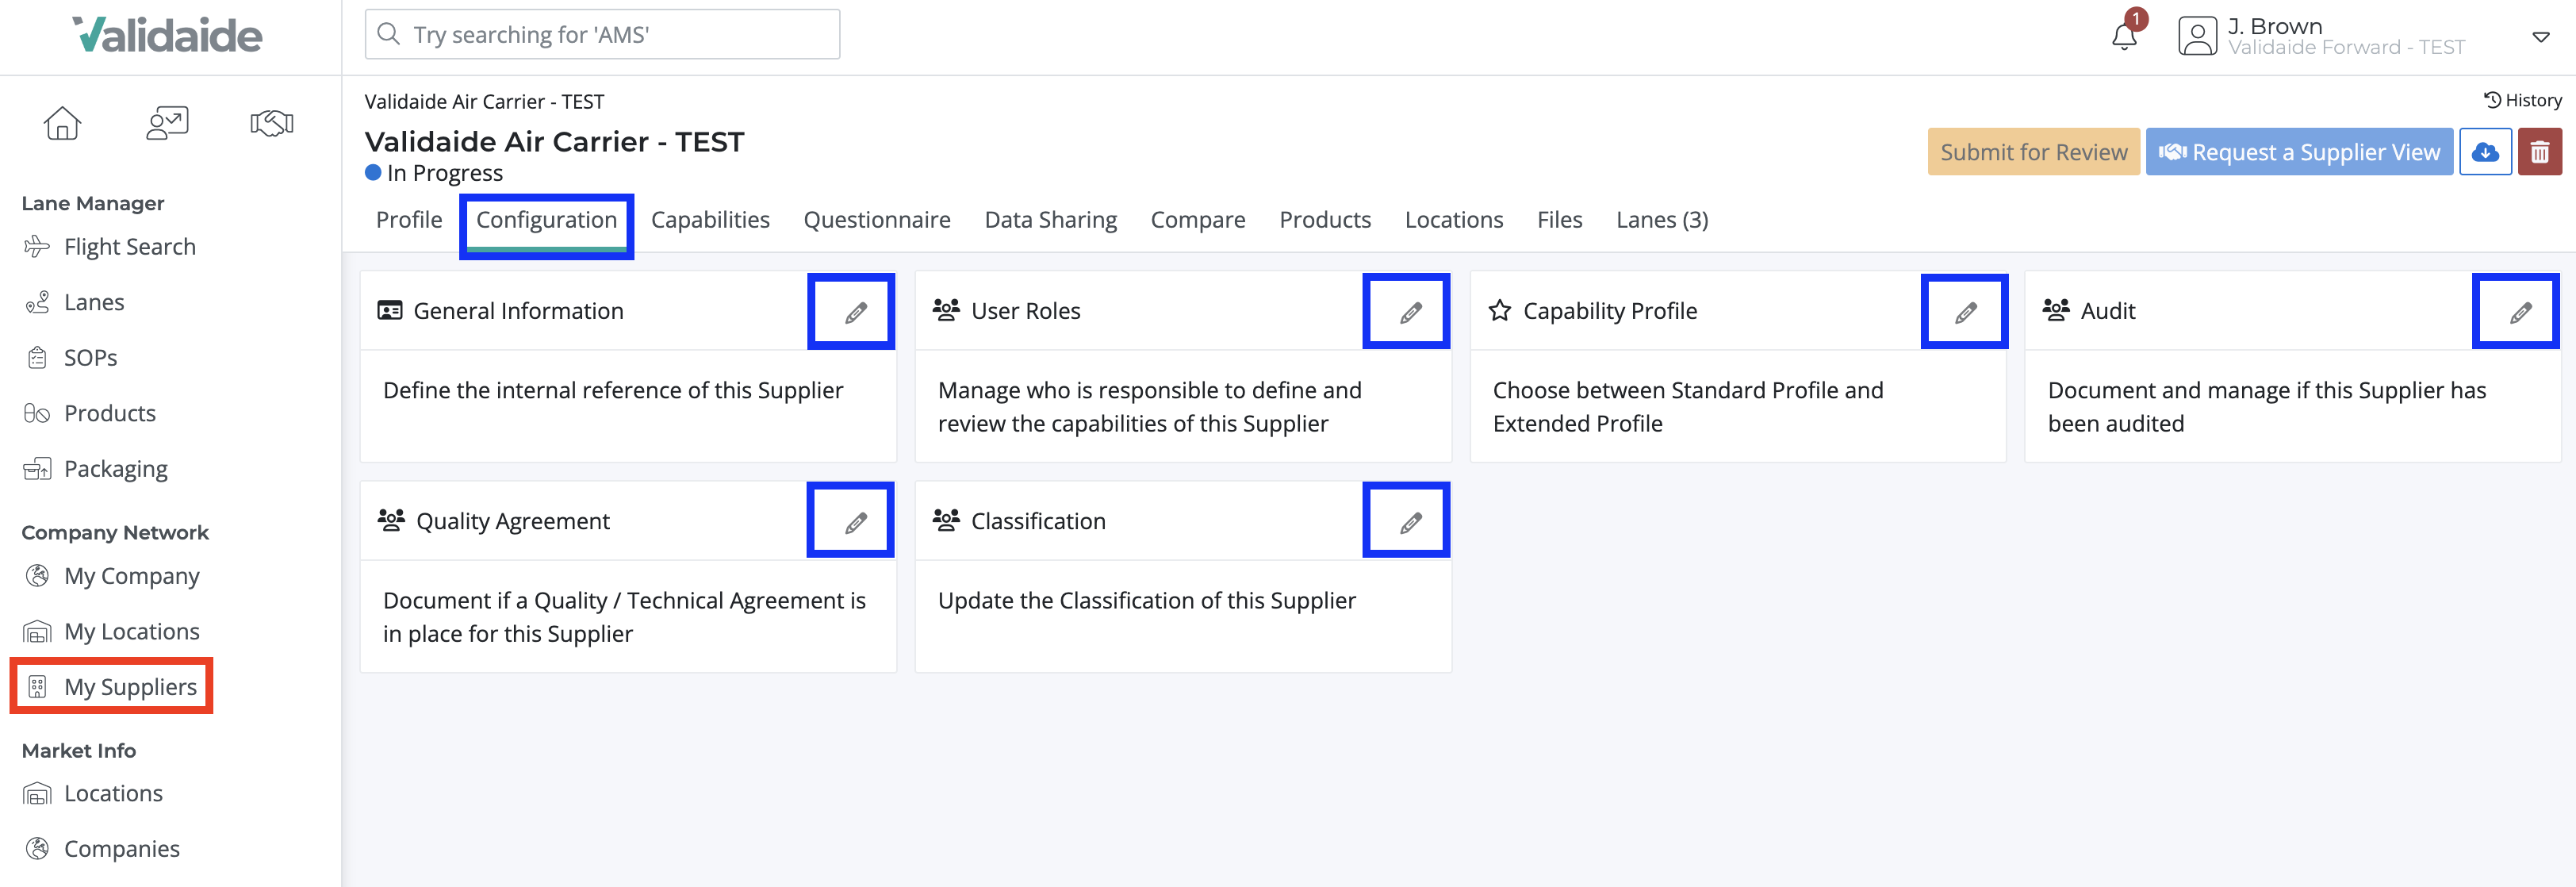Click the J. Brown user name
This screenshot has height=887, width=2576.
(2275, 26)
